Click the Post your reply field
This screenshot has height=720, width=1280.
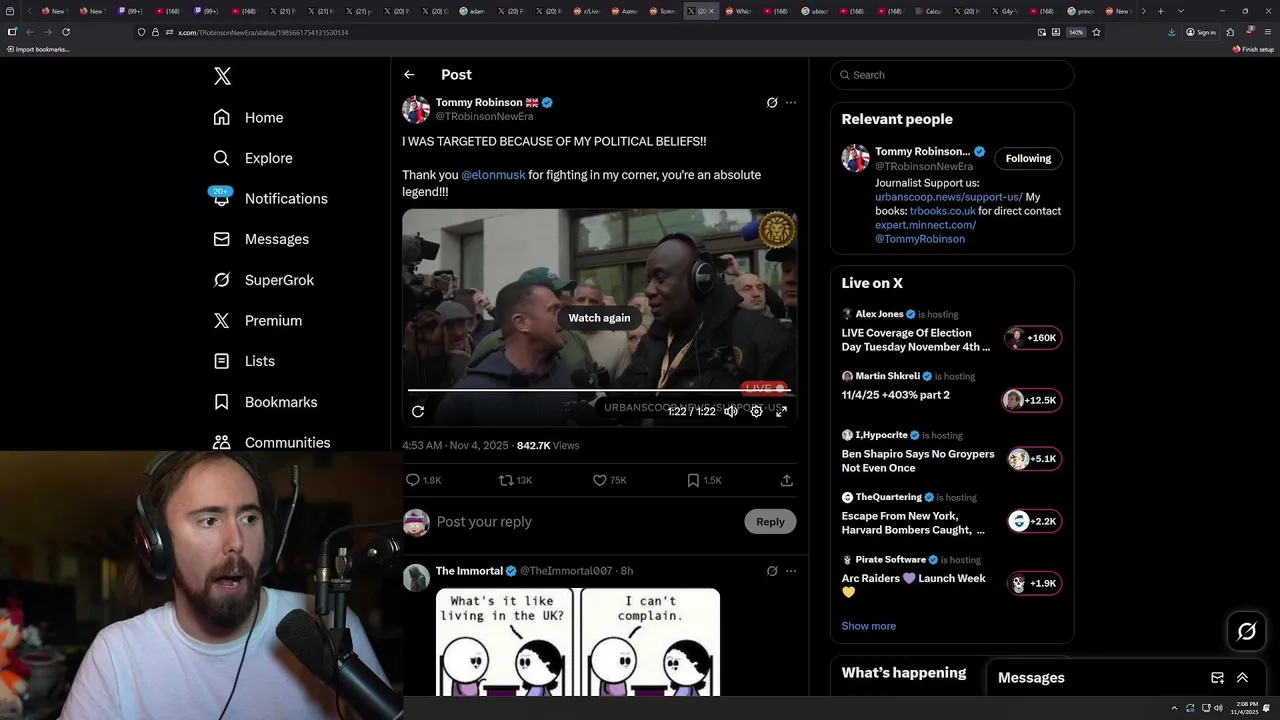585,522
